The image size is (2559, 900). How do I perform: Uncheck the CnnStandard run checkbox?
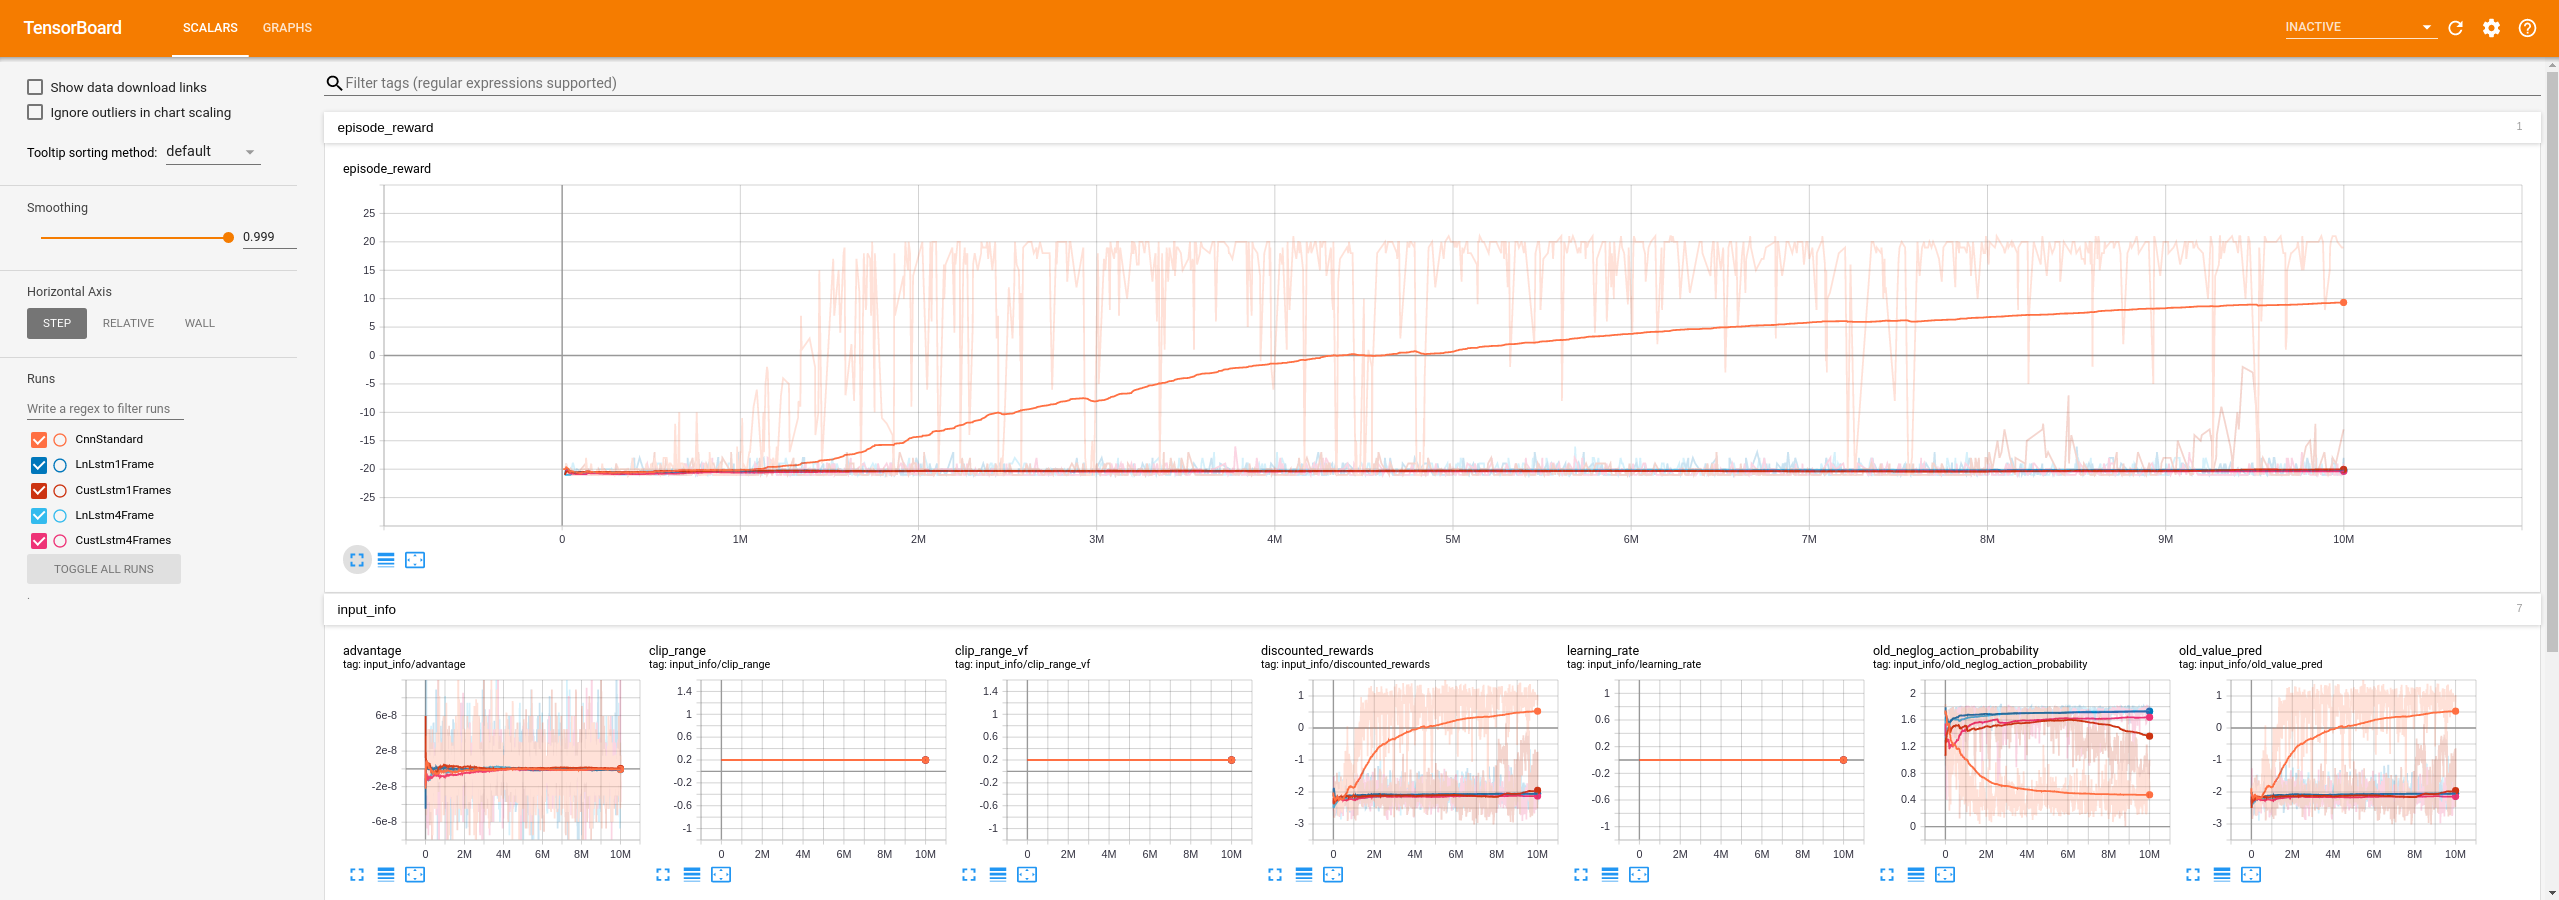[39, 440]
